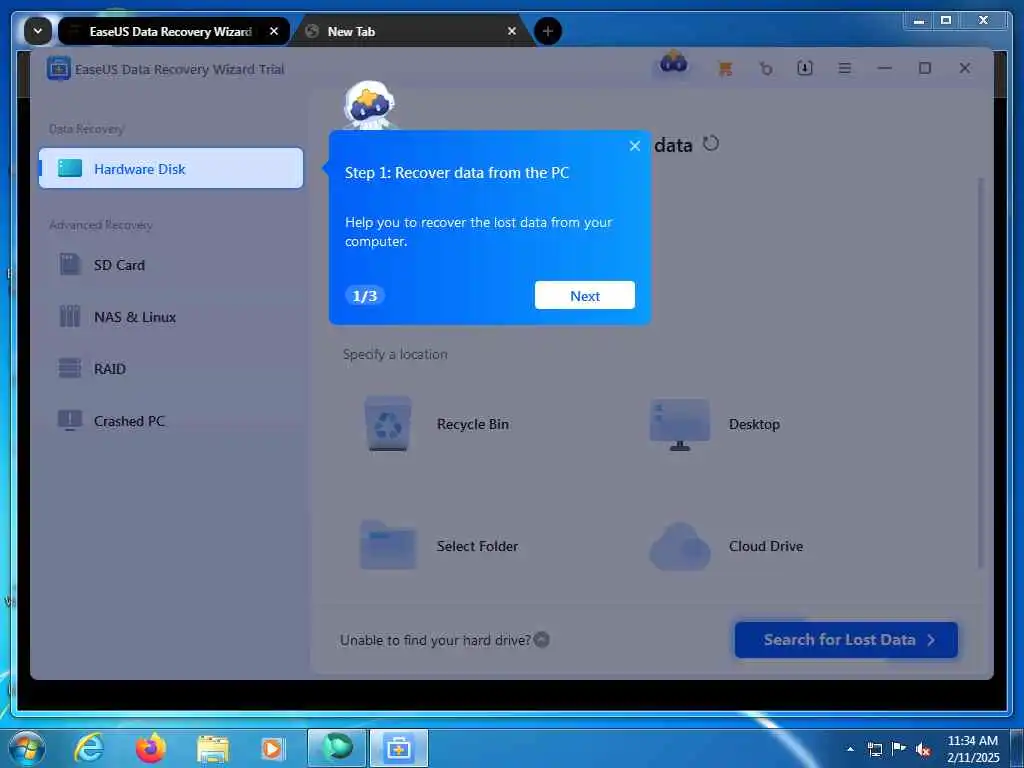Click the NAS & Linux server icon

[x=70, y=316]
